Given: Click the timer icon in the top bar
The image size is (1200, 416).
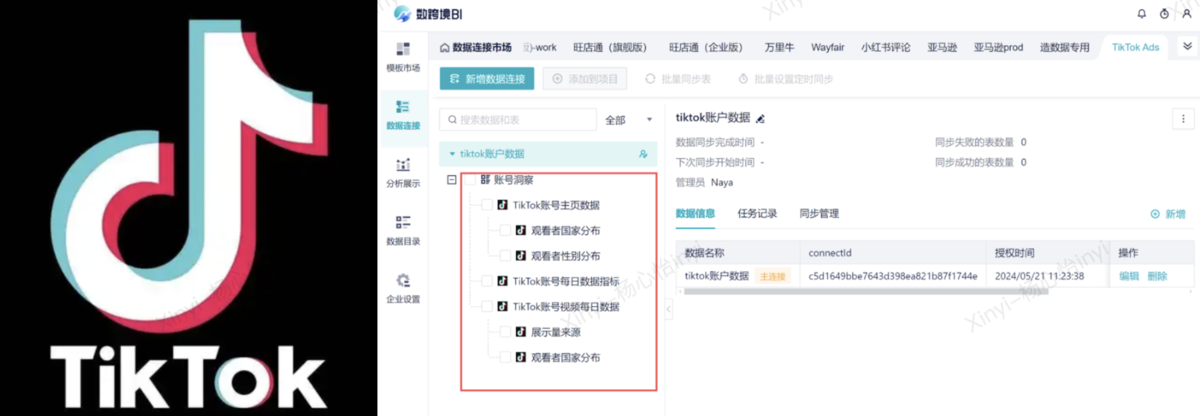Looking at the screenshot, I should 1164,14.
